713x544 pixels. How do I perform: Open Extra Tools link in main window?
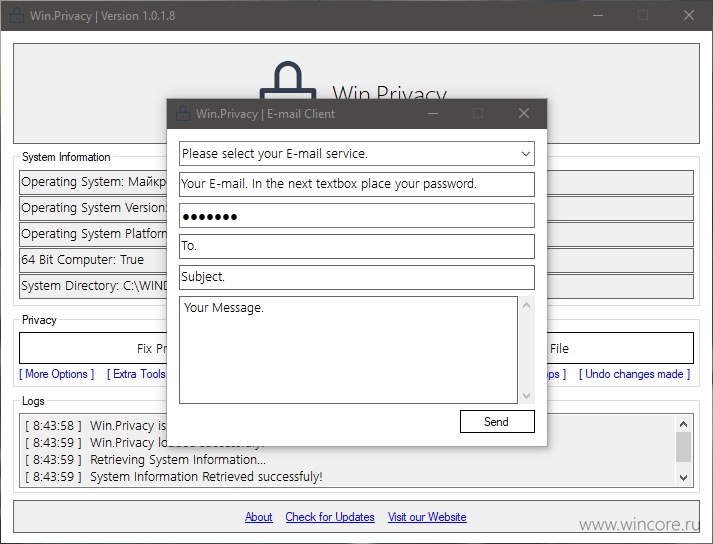tap(137, 374)
